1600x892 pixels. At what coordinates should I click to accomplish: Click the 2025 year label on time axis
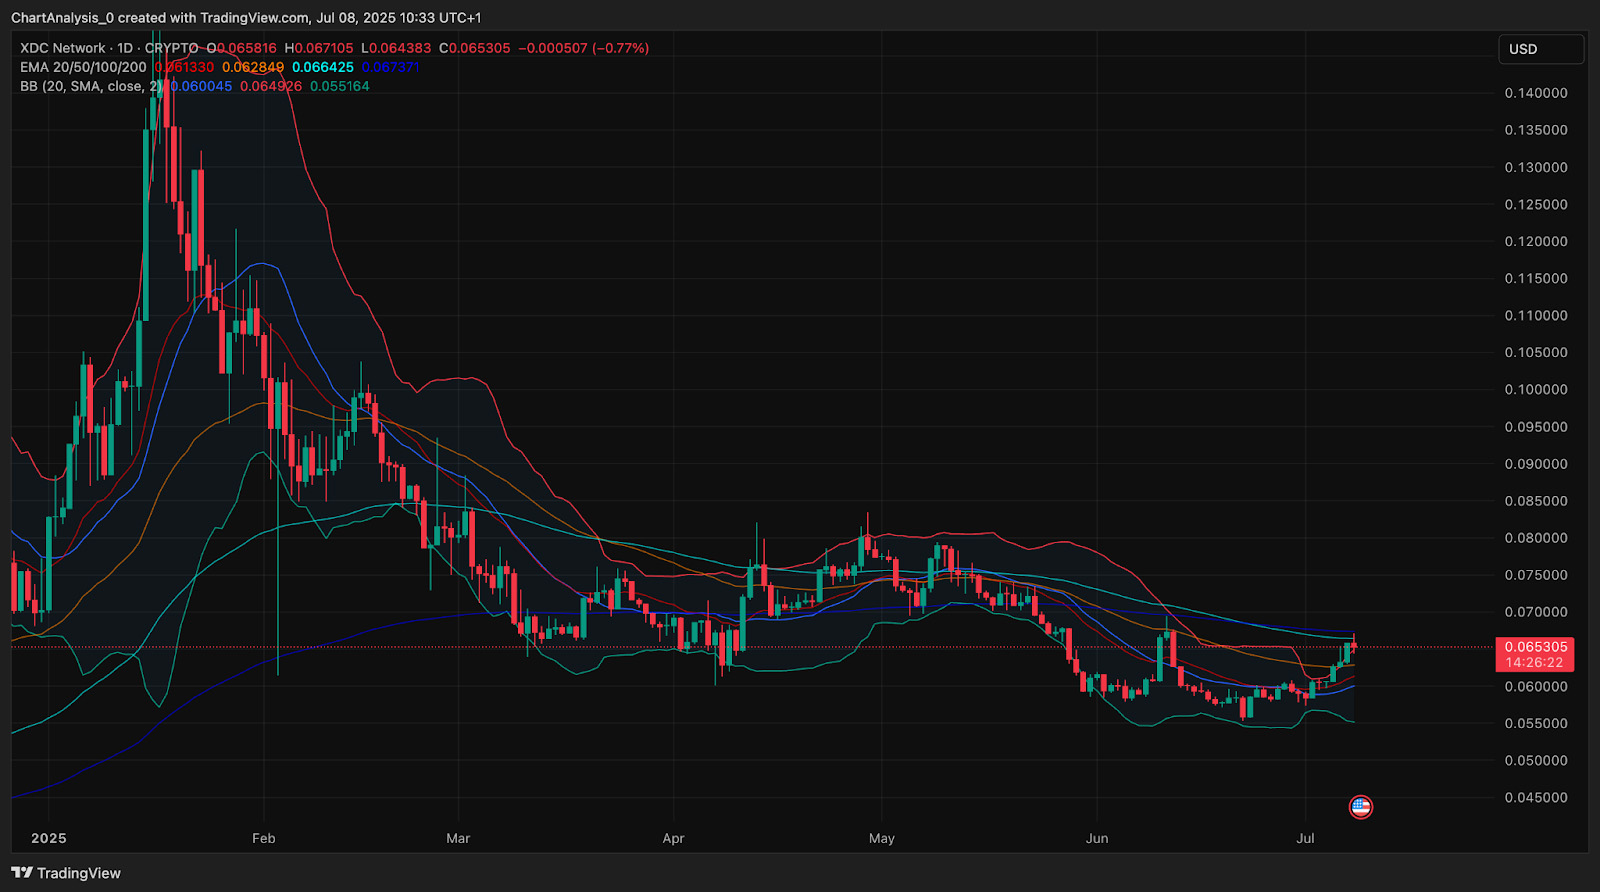click(x=48, y=838)
